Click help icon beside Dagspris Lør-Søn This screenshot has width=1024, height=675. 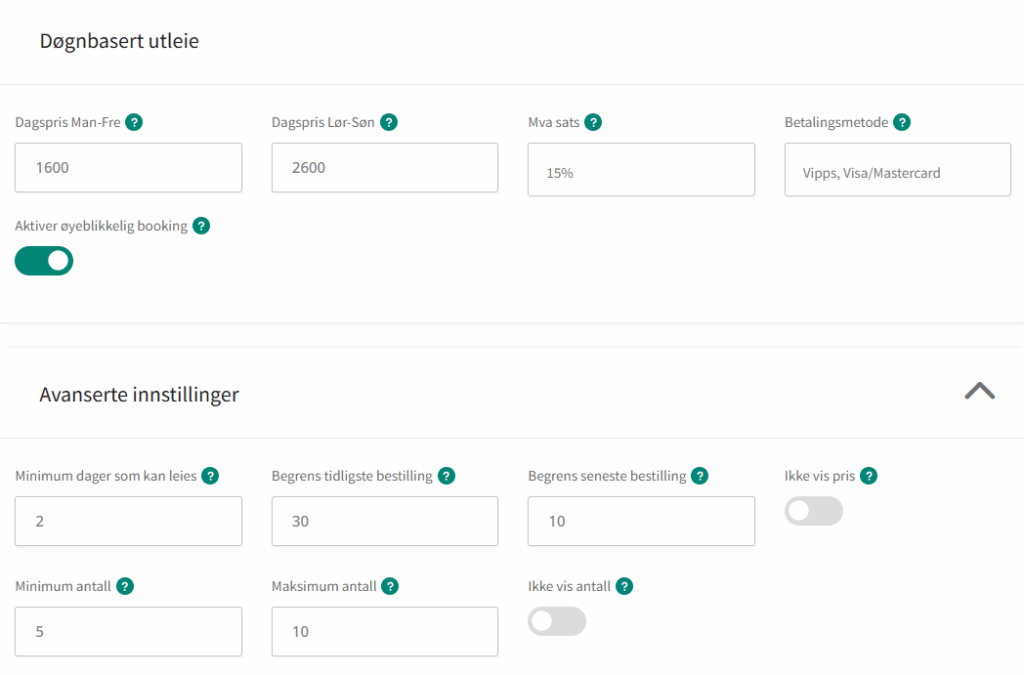(389, 123)
